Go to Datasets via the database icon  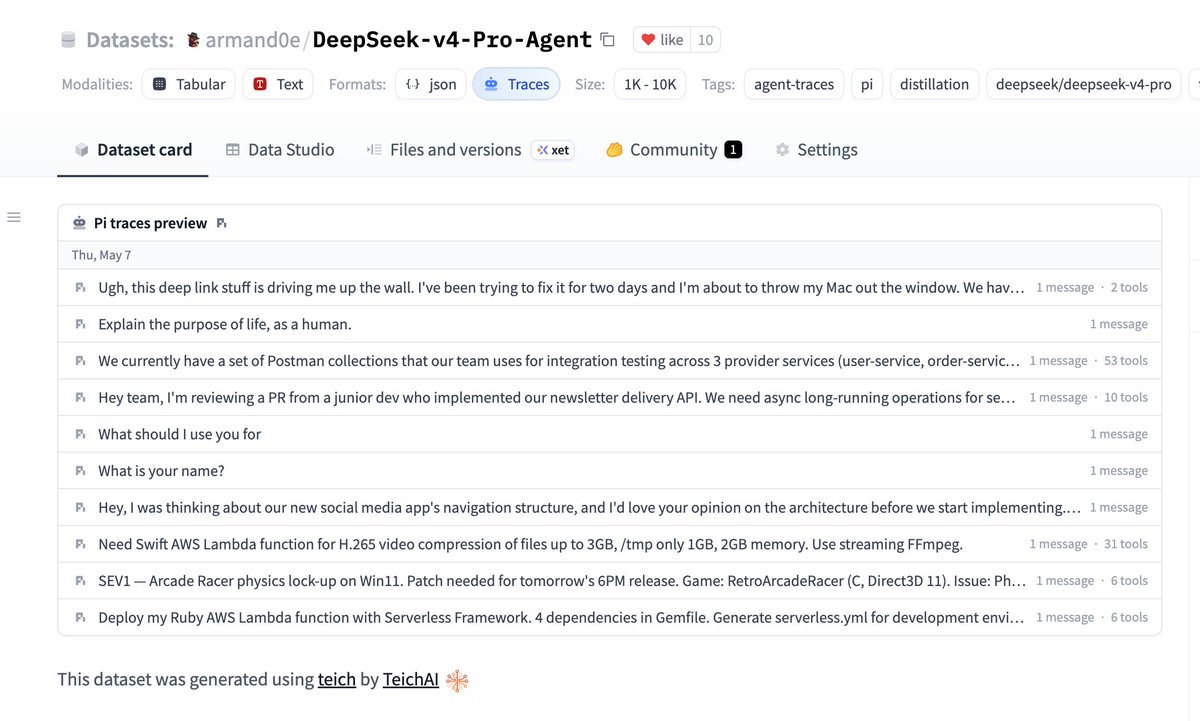point(68,40)
